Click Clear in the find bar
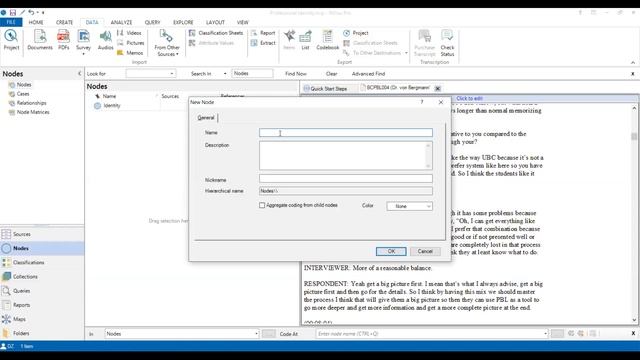 point(331,74)
